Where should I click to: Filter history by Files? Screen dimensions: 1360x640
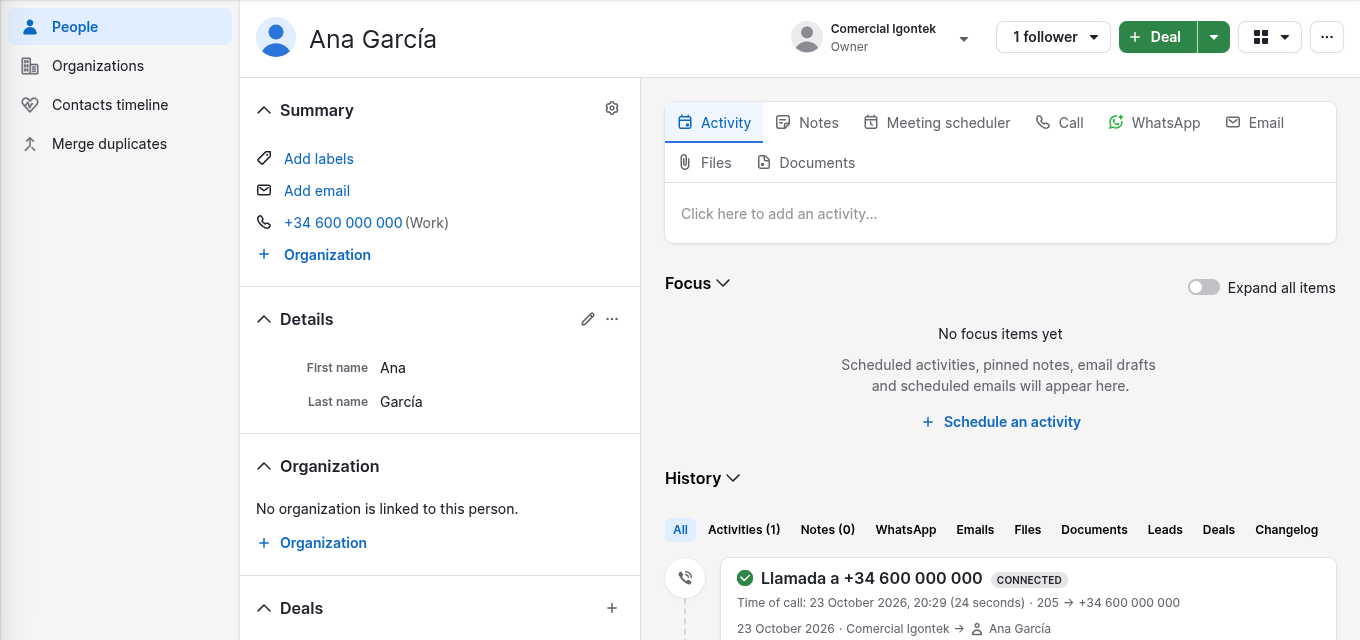pyautogui.click(x=1027, y=530)
